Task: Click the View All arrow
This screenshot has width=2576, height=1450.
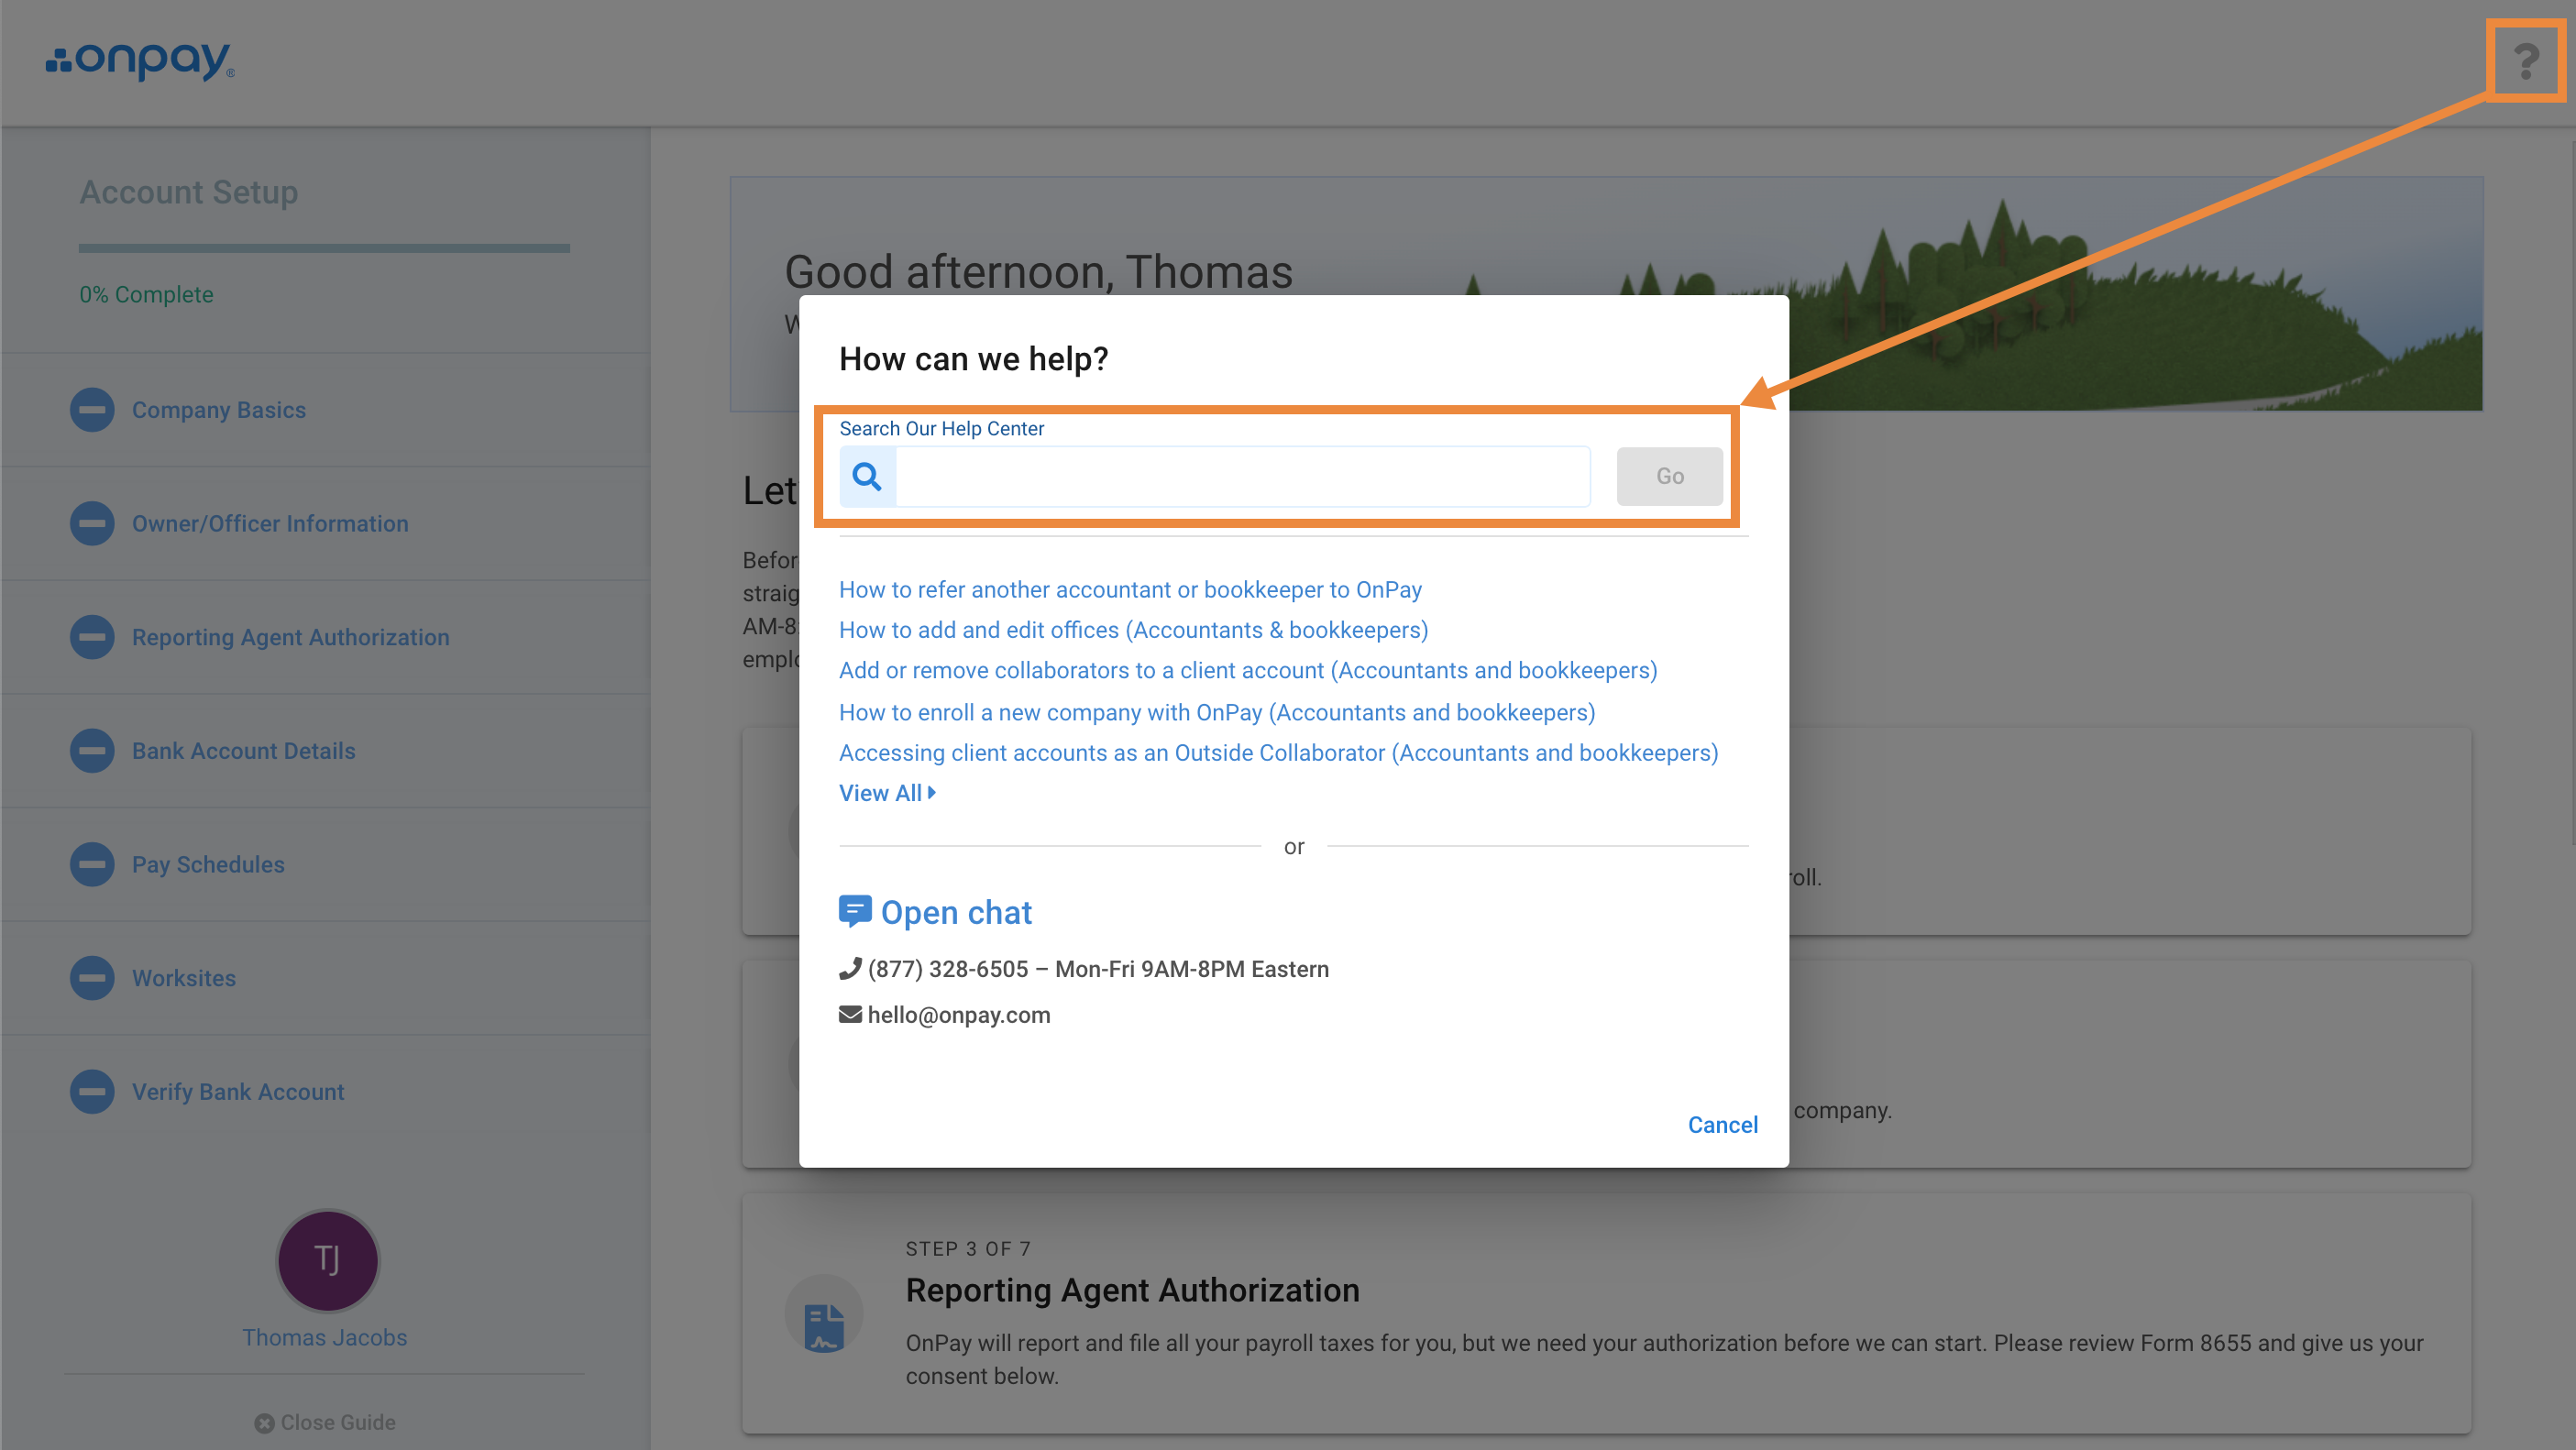Action: tap(932, 792)
